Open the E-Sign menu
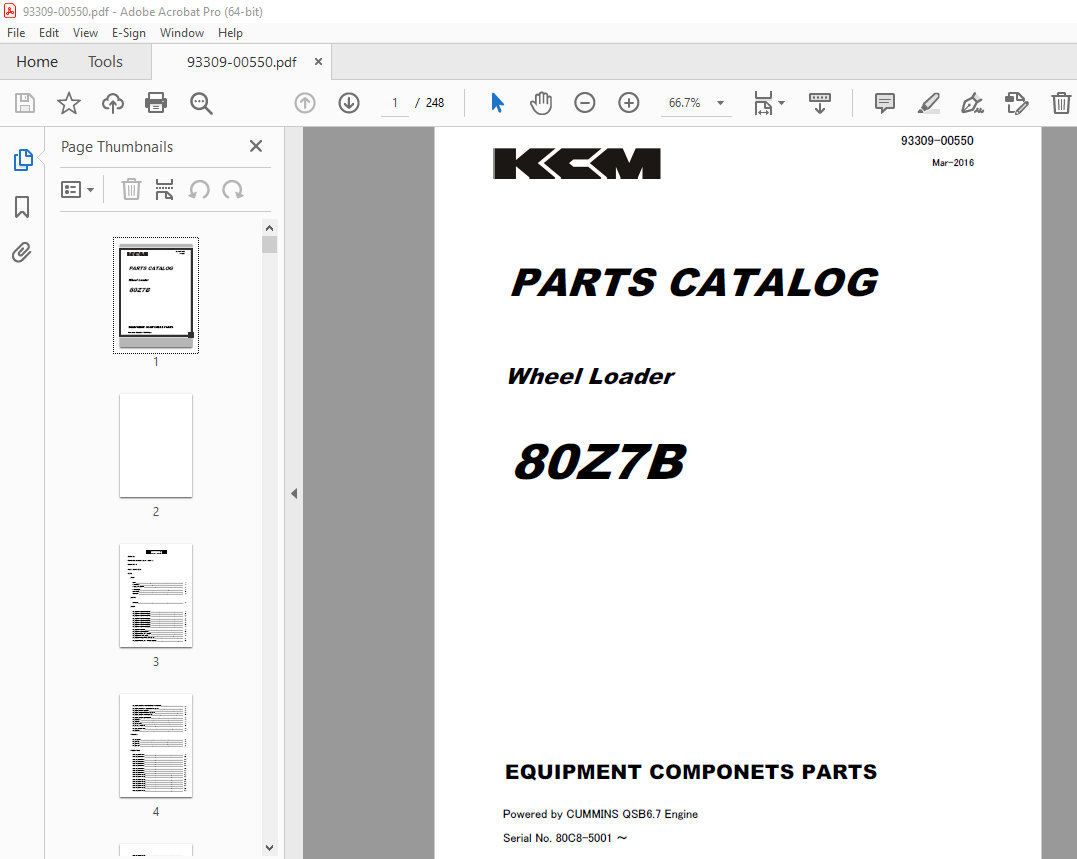1077x859 pixels. pos(128,33)
